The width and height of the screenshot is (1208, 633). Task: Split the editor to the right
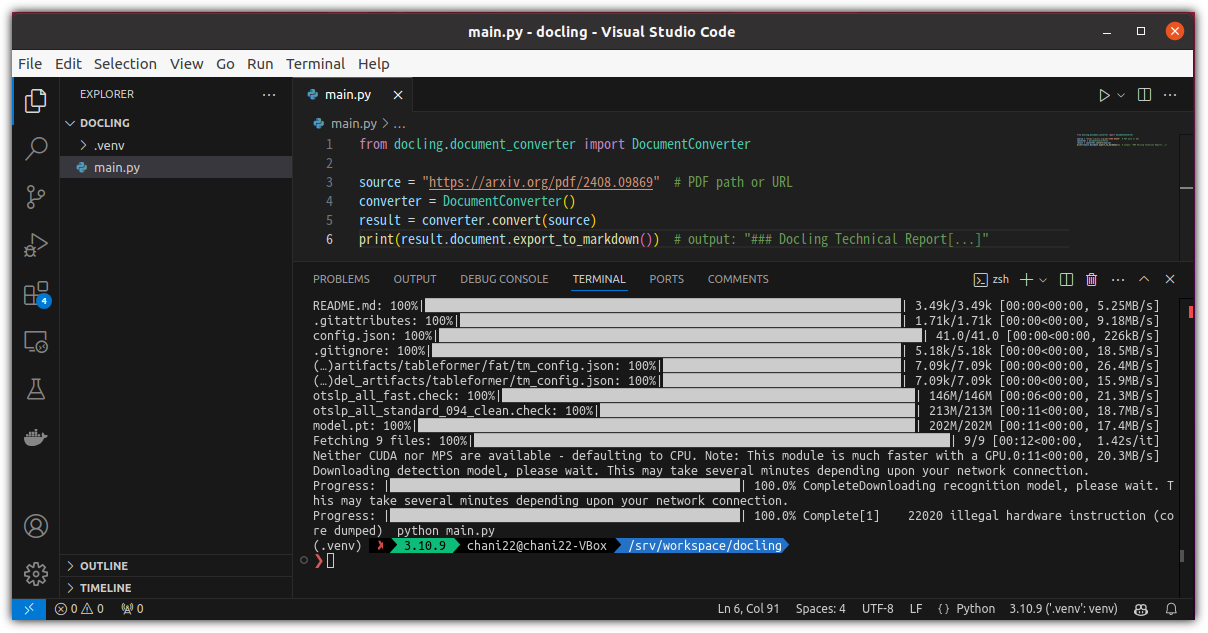1144,95
